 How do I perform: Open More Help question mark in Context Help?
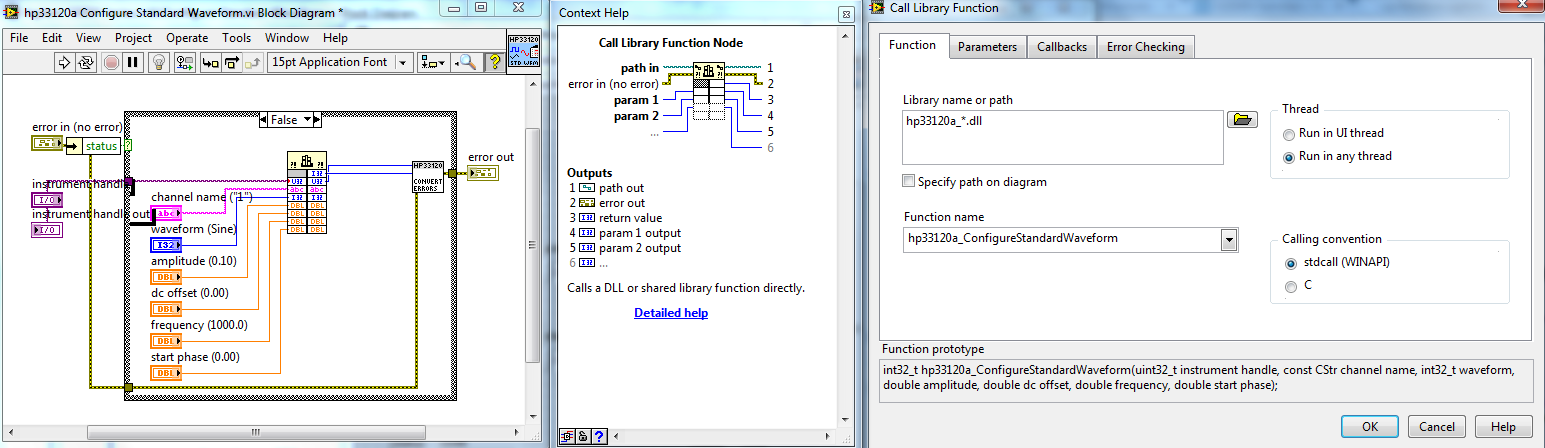tap(599, 437)
